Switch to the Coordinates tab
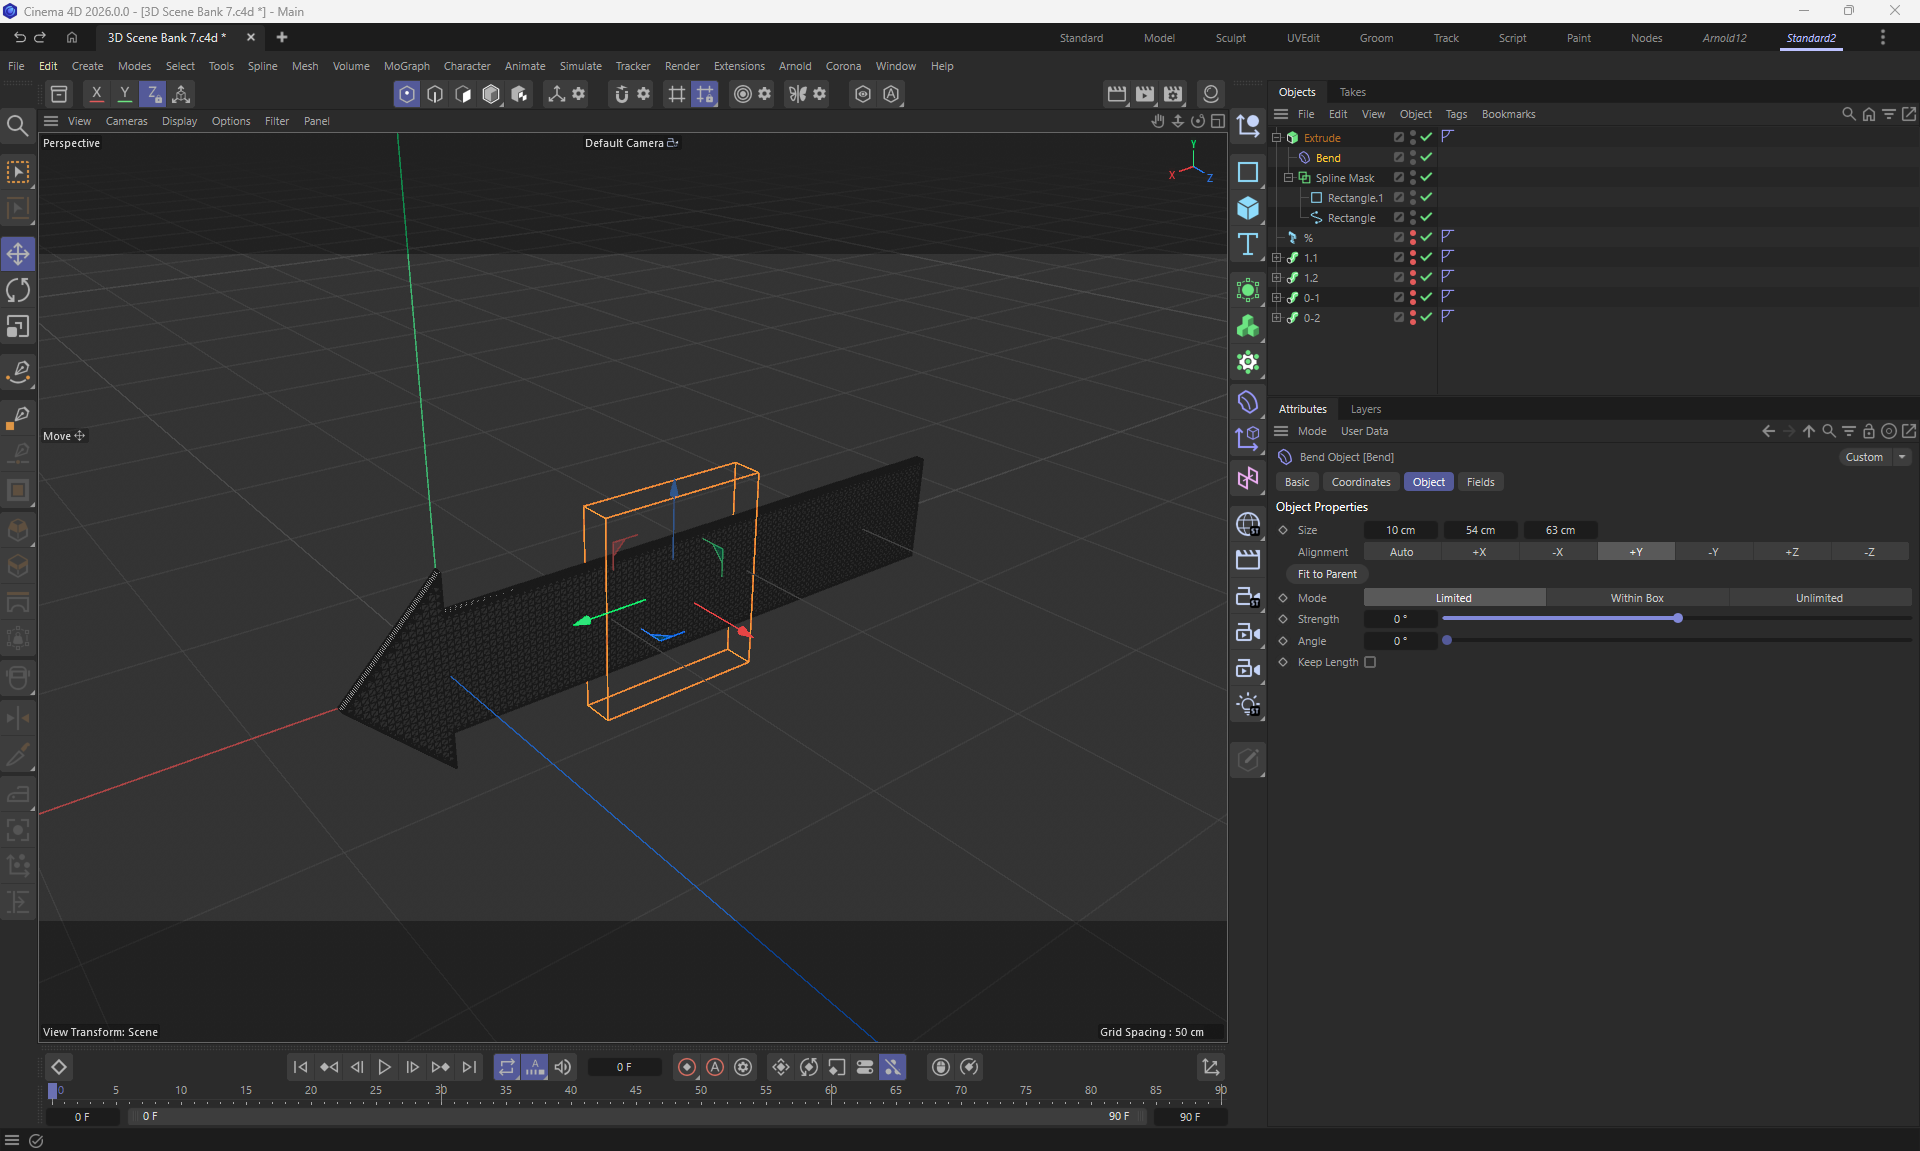The width and height of the screenshot is (1920, 1151). [x=1360, y=482]
